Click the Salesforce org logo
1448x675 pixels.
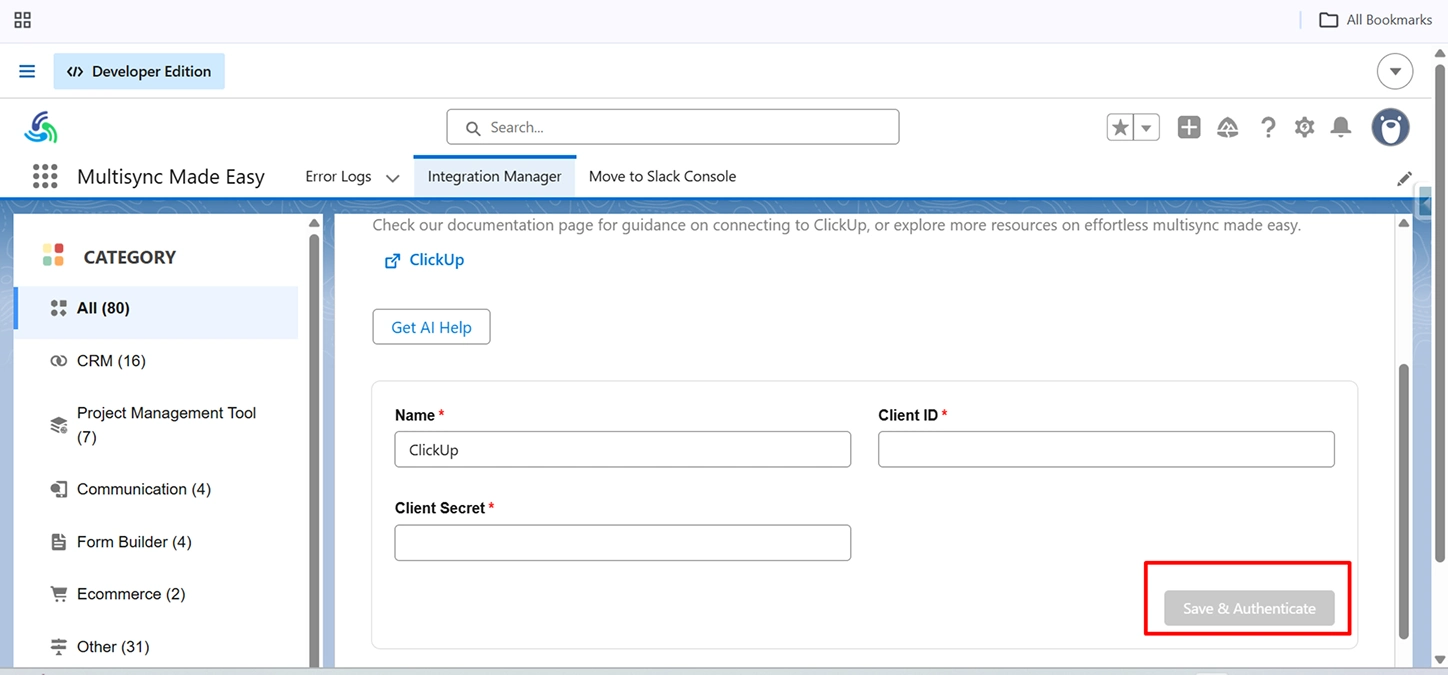click(41, 127)
